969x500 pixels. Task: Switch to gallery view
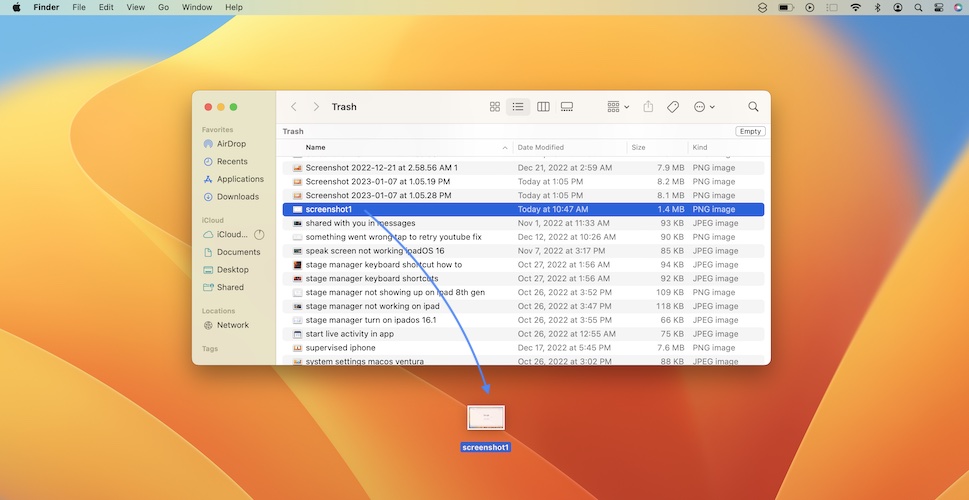click(567, 107)
